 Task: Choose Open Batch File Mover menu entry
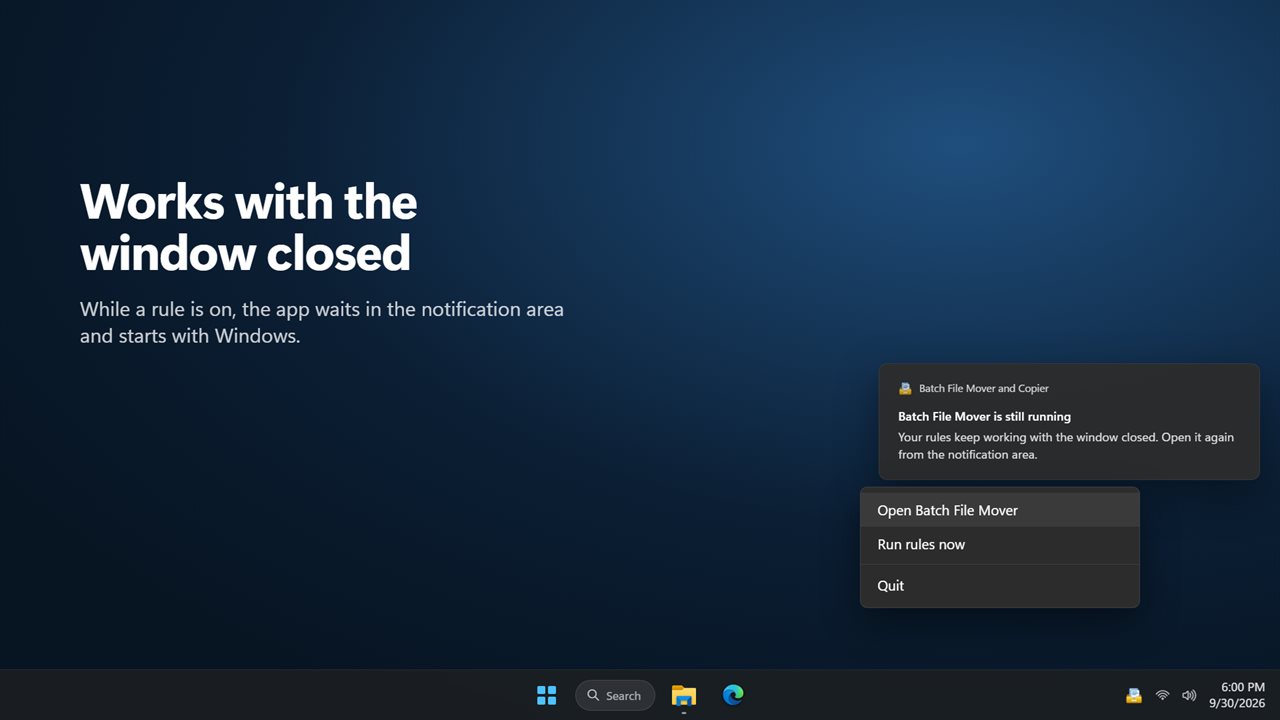tap(1000, 510)
